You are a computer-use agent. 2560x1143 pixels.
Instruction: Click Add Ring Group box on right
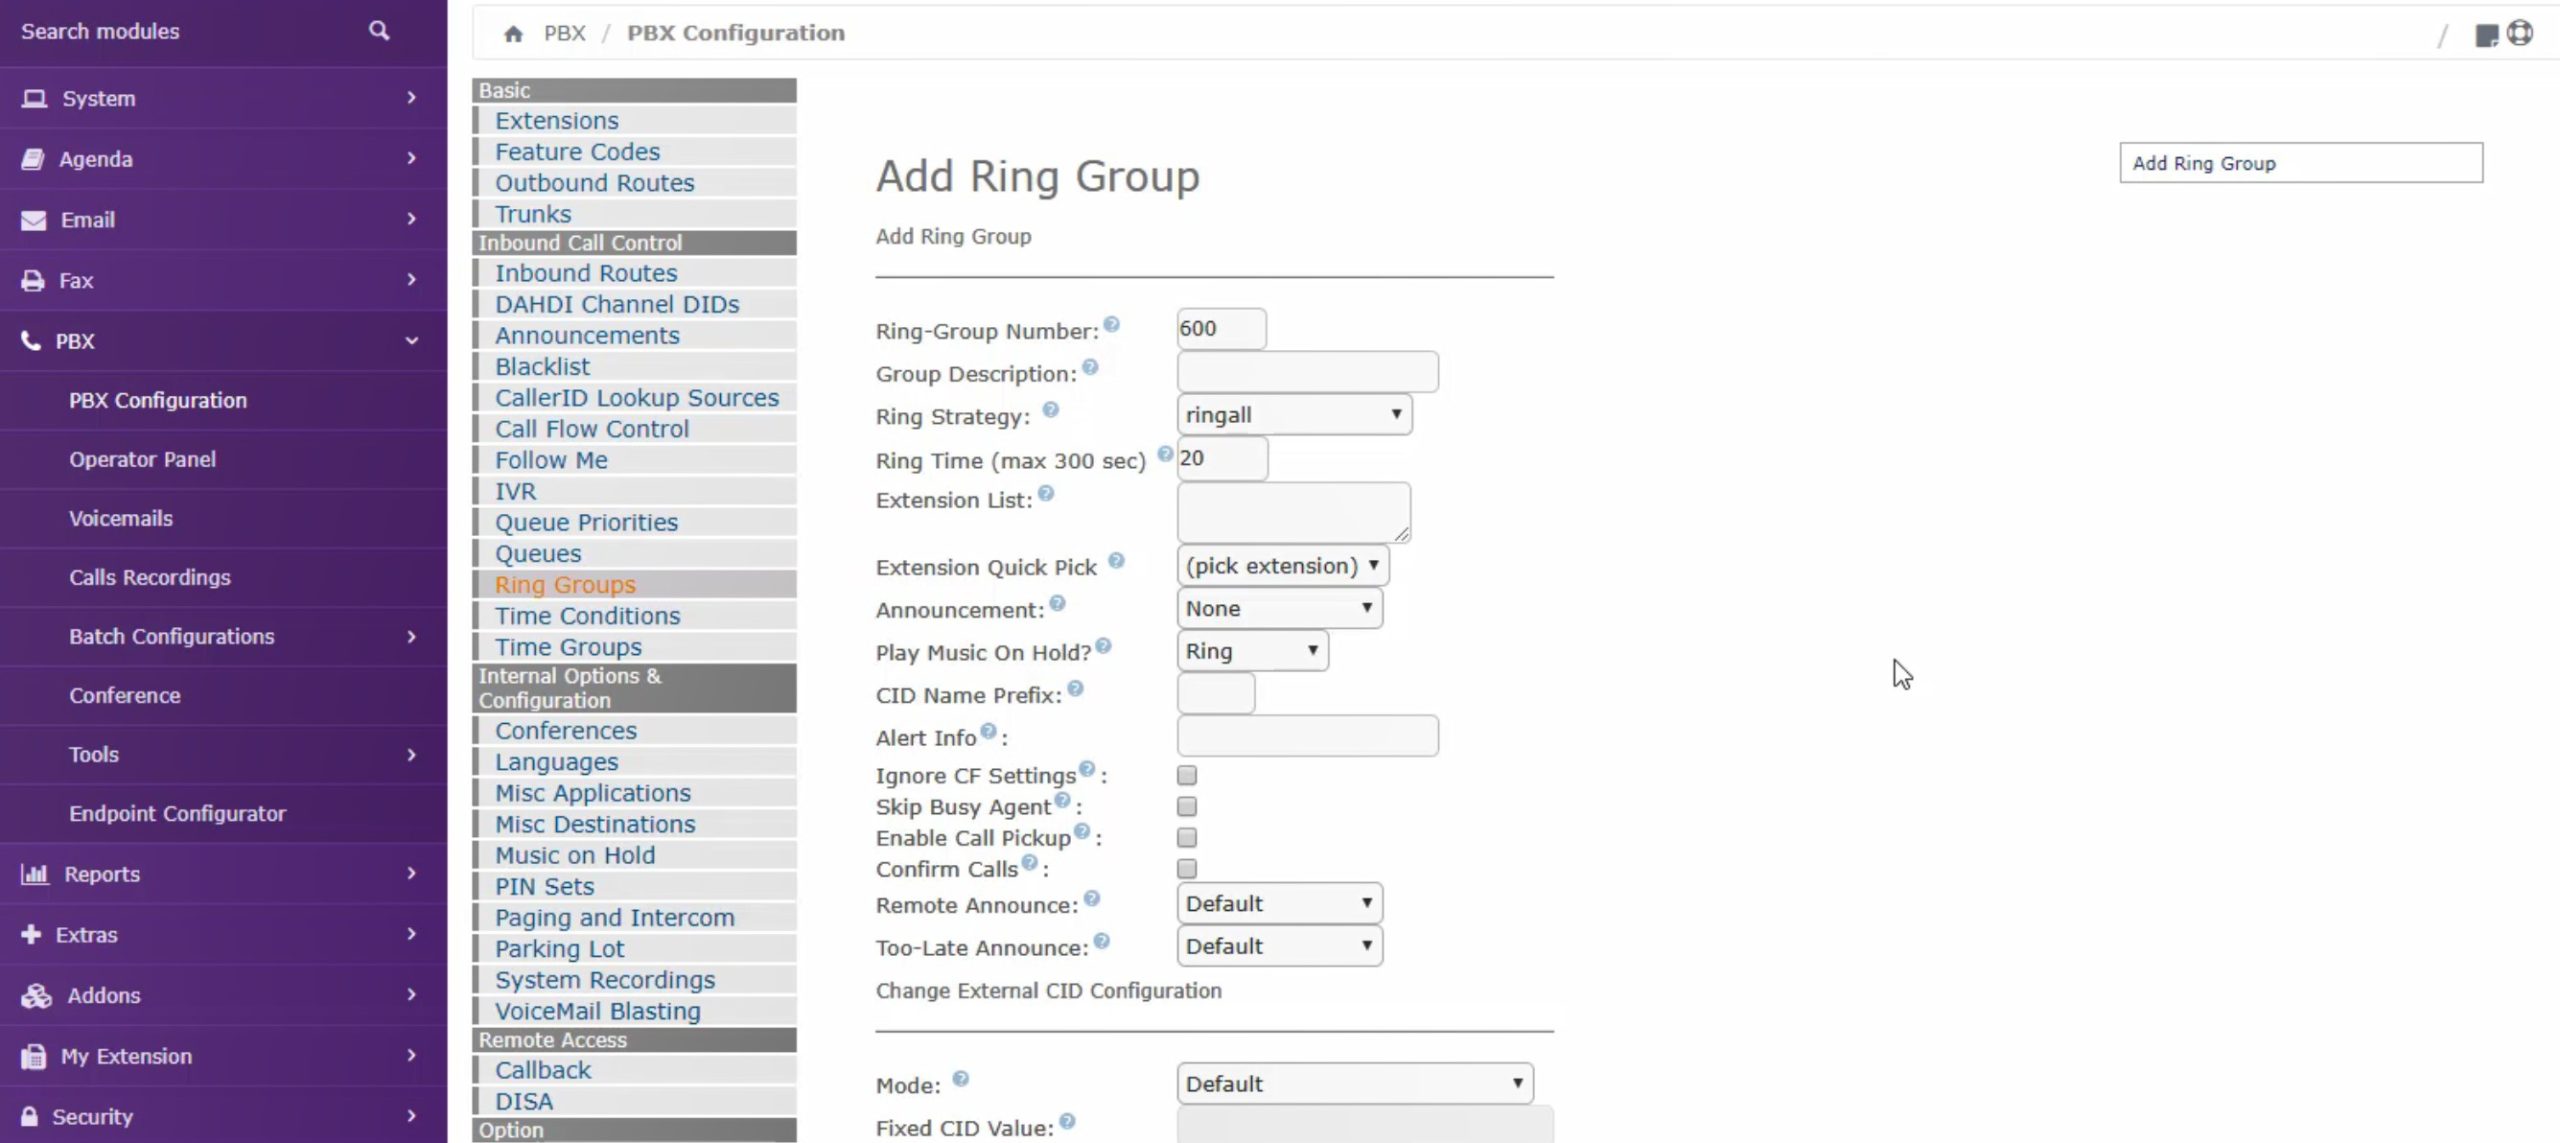coord(2301,163)
